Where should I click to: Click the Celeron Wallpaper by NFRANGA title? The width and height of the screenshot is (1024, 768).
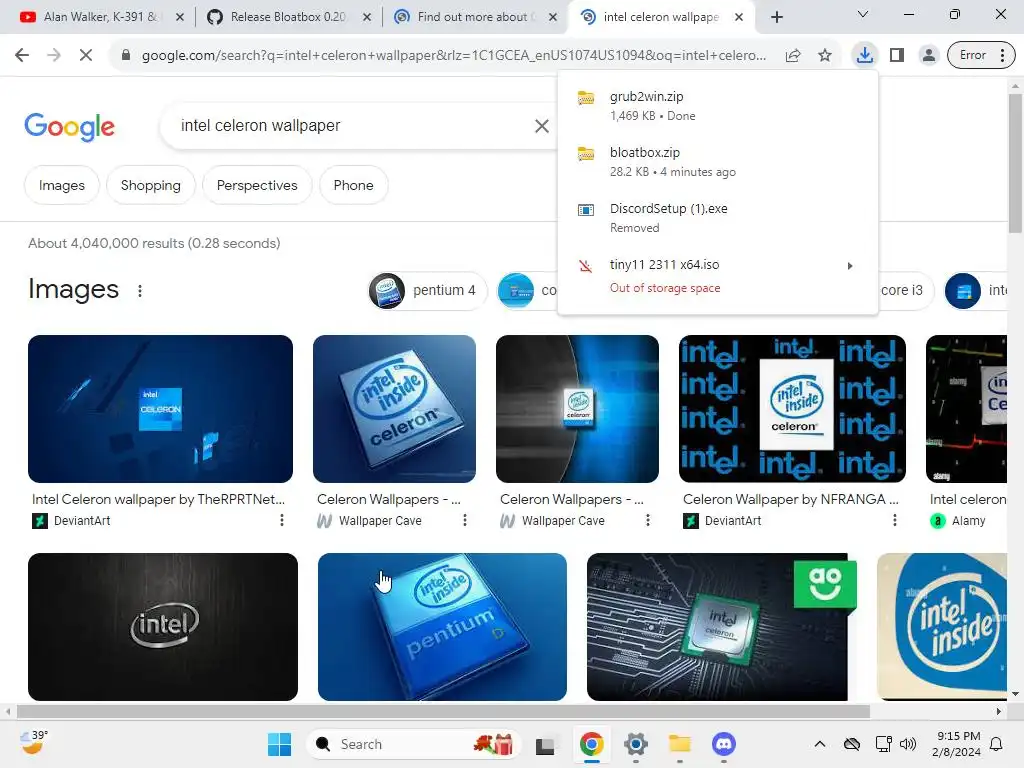tap(791, 500)
